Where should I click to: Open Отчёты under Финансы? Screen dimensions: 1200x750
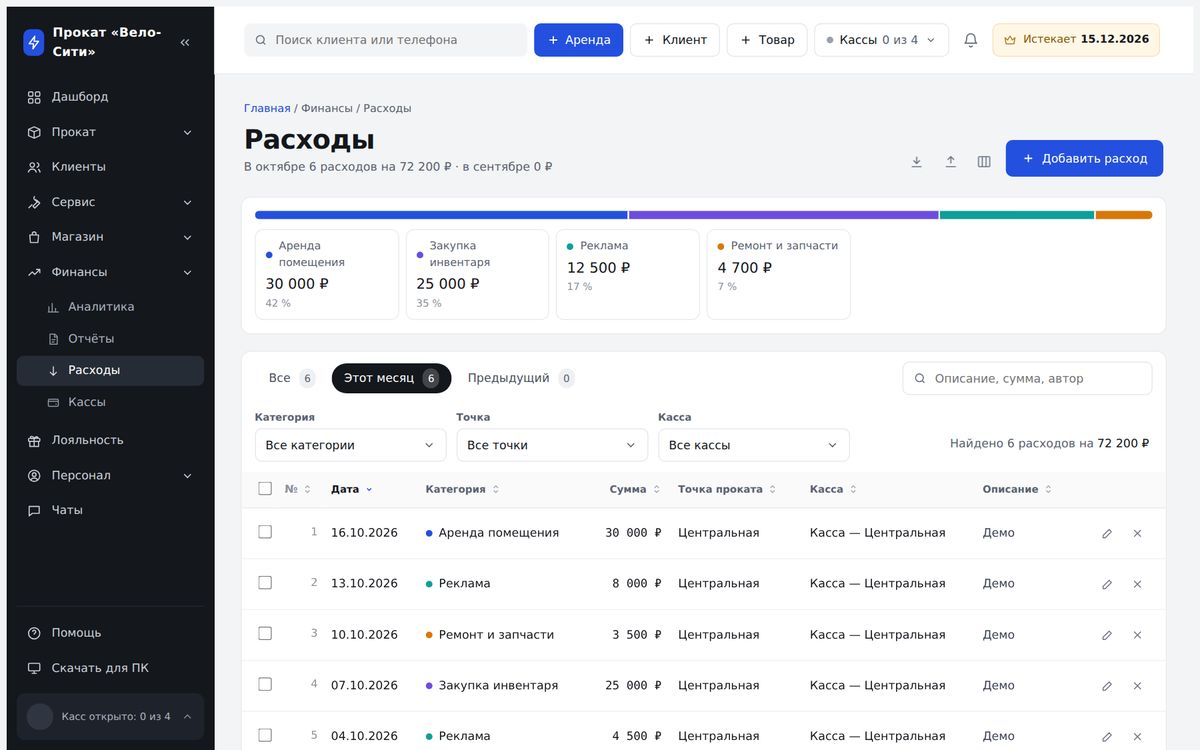pos(110,339)
